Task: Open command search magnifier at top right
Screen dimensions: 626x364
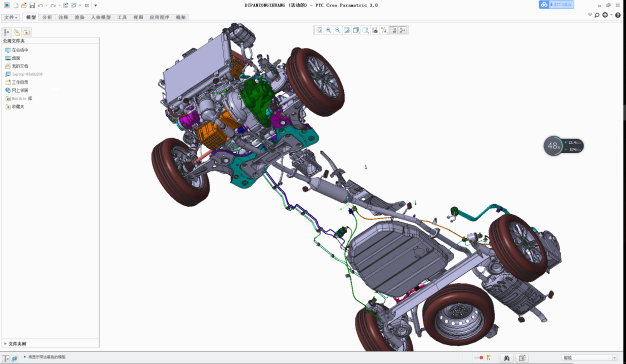Action: coord(597,15)
